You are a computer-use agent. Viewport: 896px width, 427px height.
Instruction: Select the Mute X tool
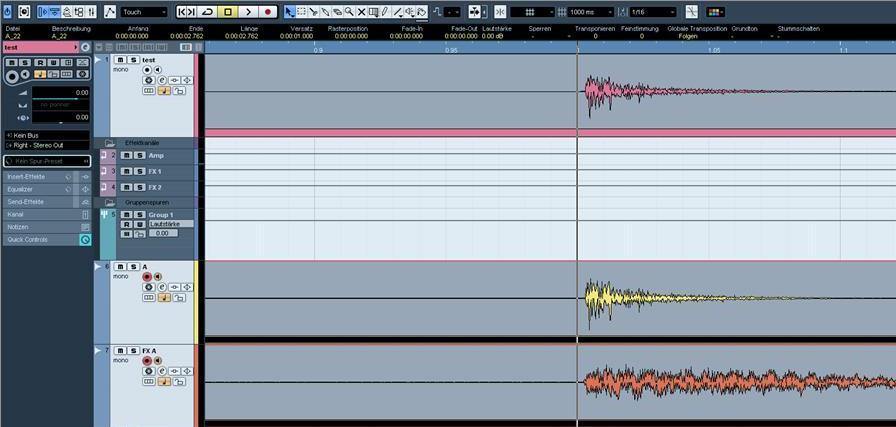361,11
